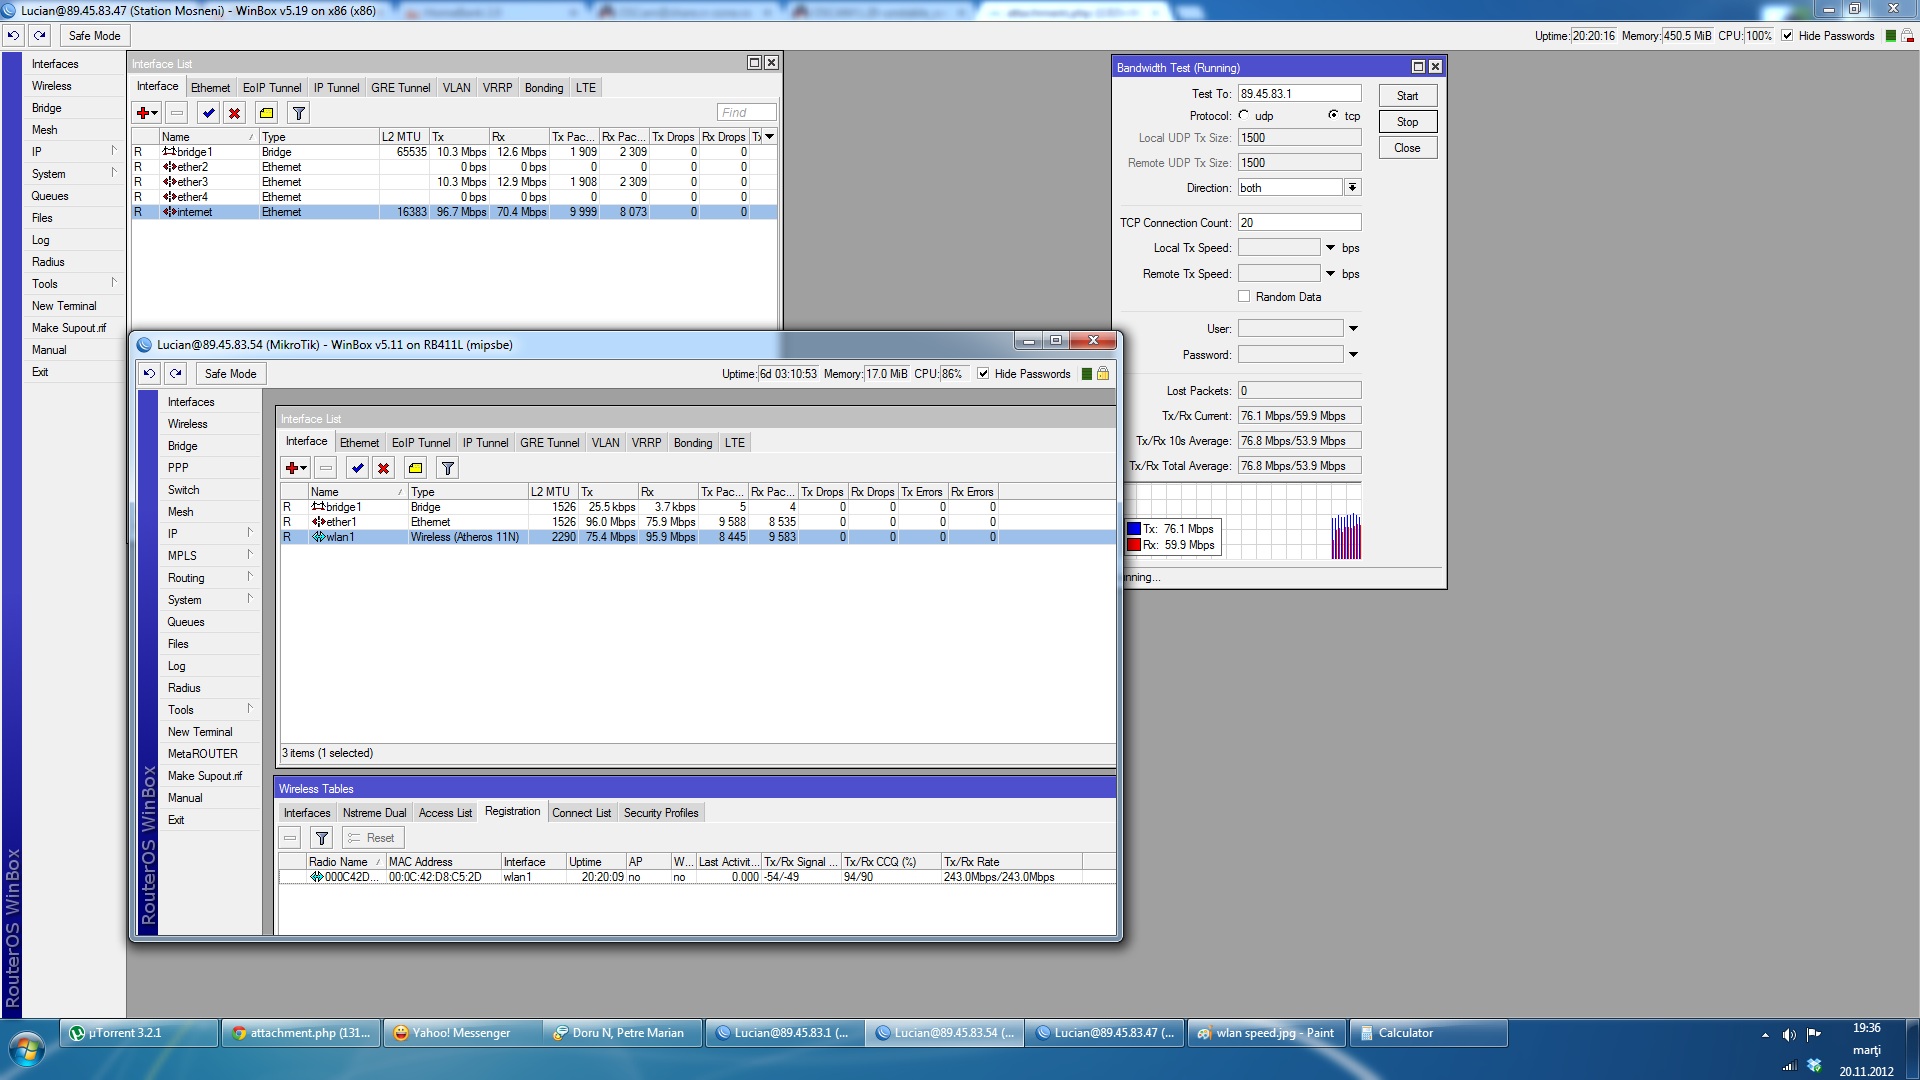
Task: Click the filter funnel icon in the front Interface List
Action: (448, 468)
